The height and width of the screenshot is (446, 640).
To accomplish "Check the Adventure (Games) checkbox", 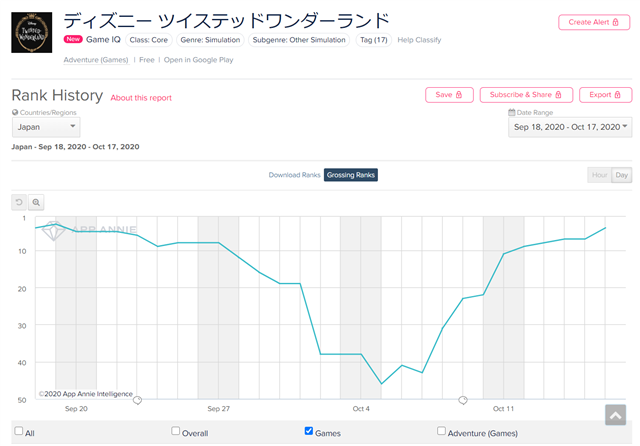I will click(x=441, y=431).
